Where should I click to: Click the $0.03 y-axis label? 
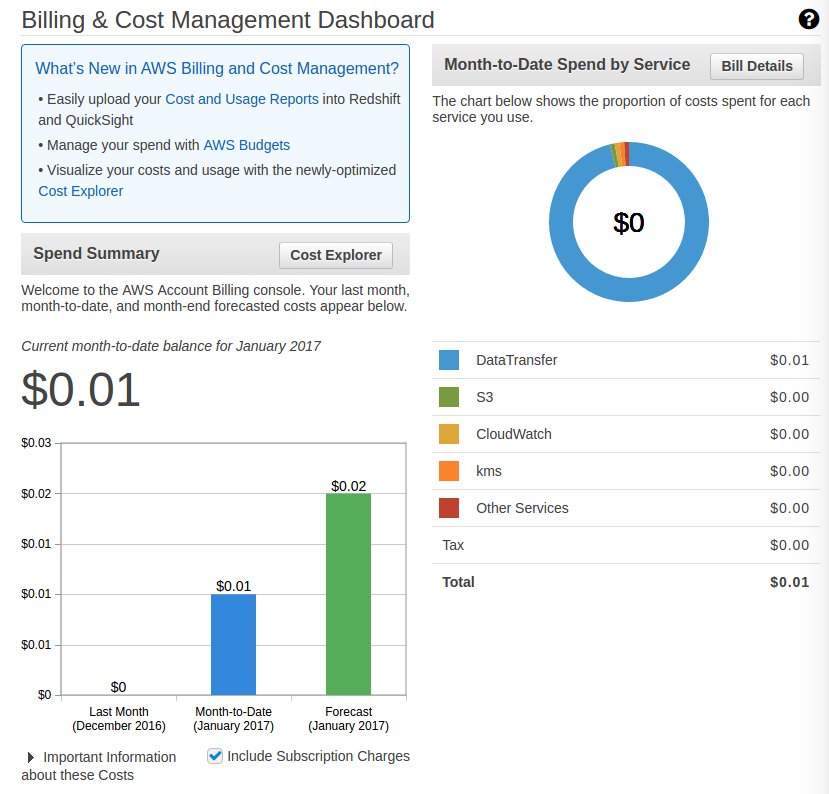click(36, 442)
